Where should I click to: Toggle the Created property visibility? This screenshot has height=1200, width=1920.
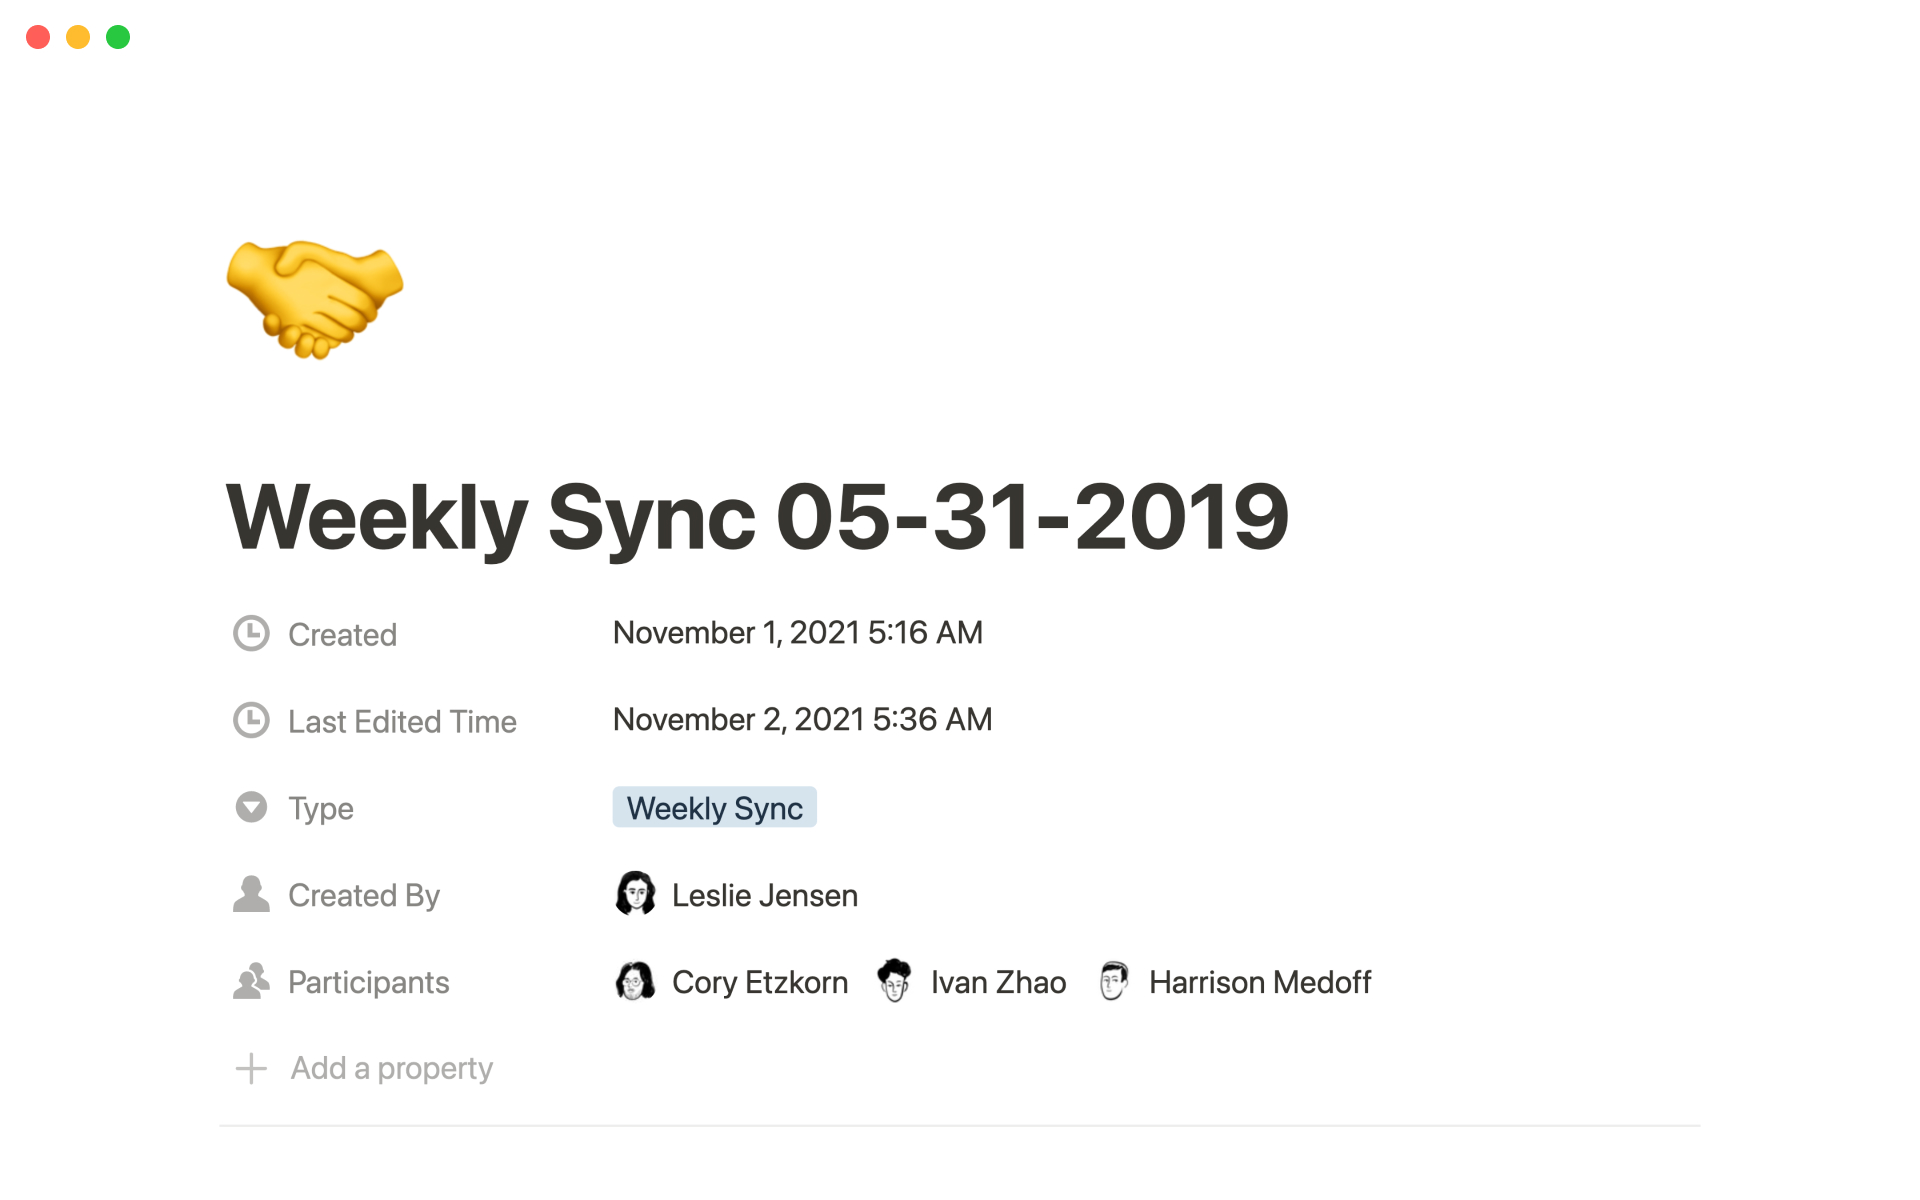coord(341,633)
